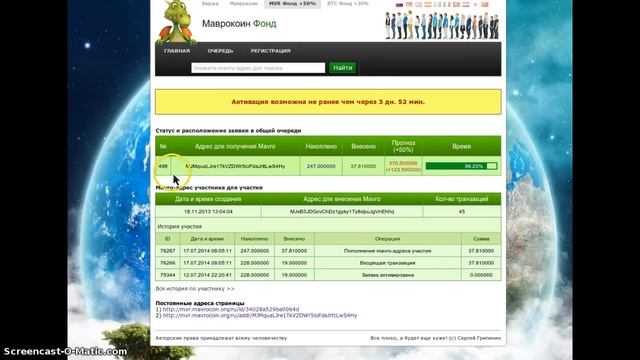Click the История участия label
The height and width of the screenshot is (360, 640).
[180, 227]
